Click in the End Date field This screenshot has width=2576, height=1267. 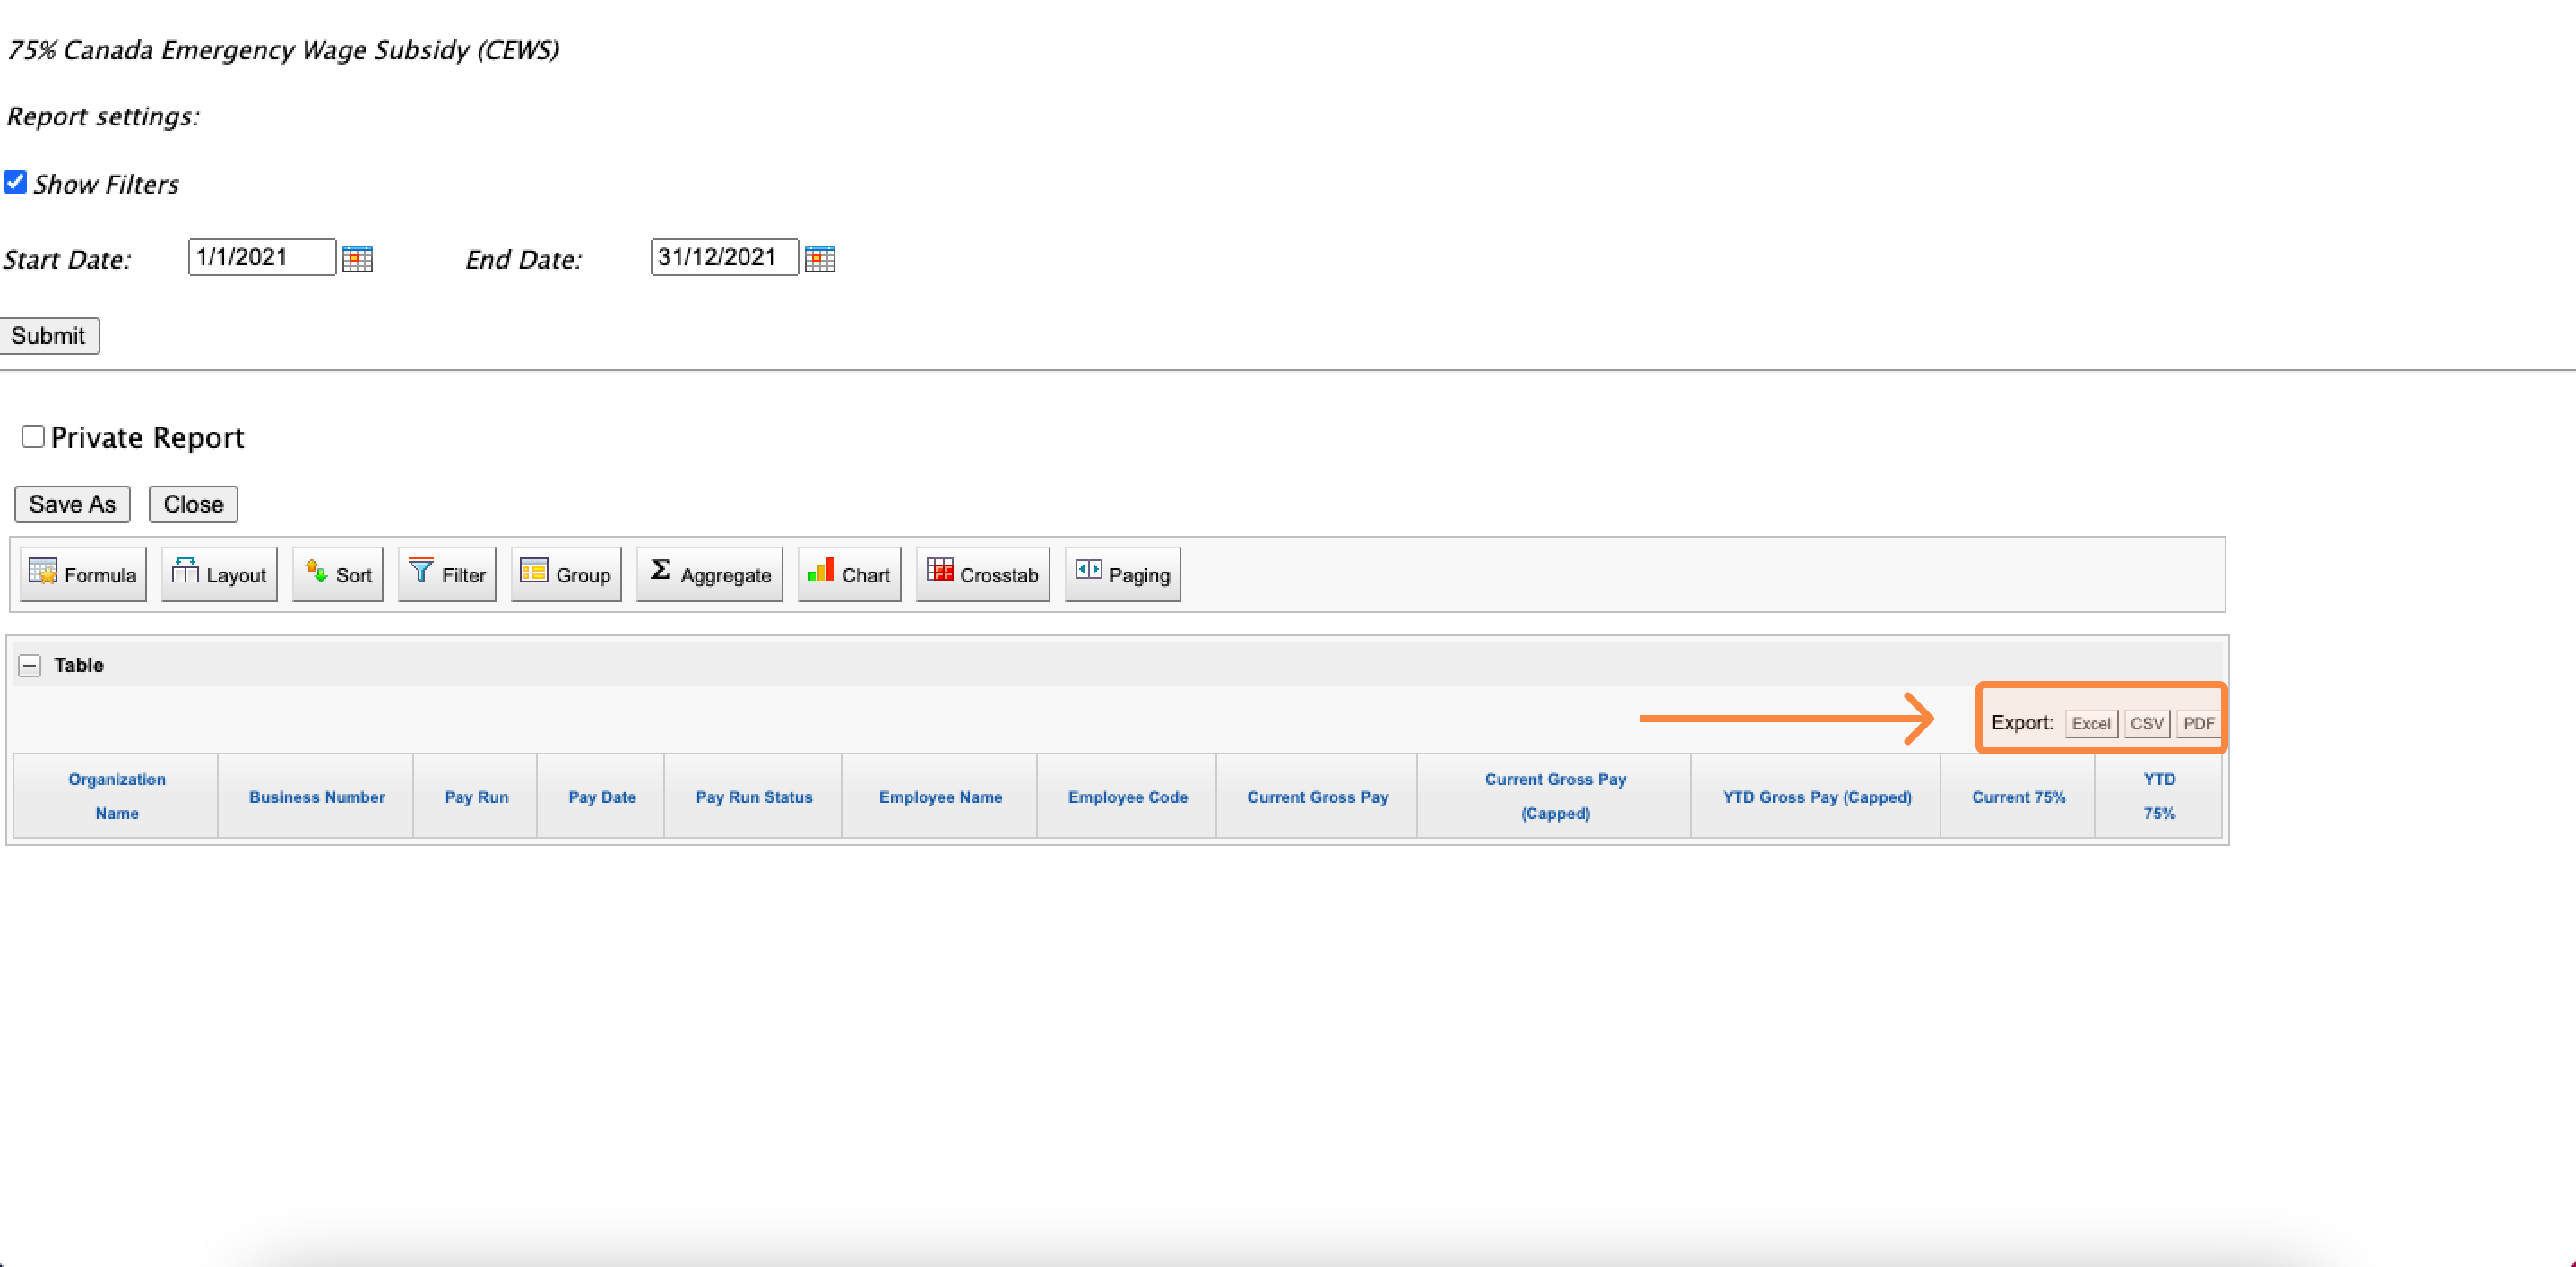724,257
